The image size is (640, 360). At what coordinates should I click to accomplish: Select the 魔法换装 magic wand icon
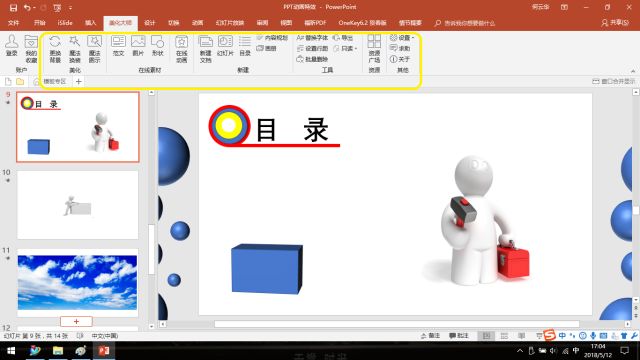(75, 49)
